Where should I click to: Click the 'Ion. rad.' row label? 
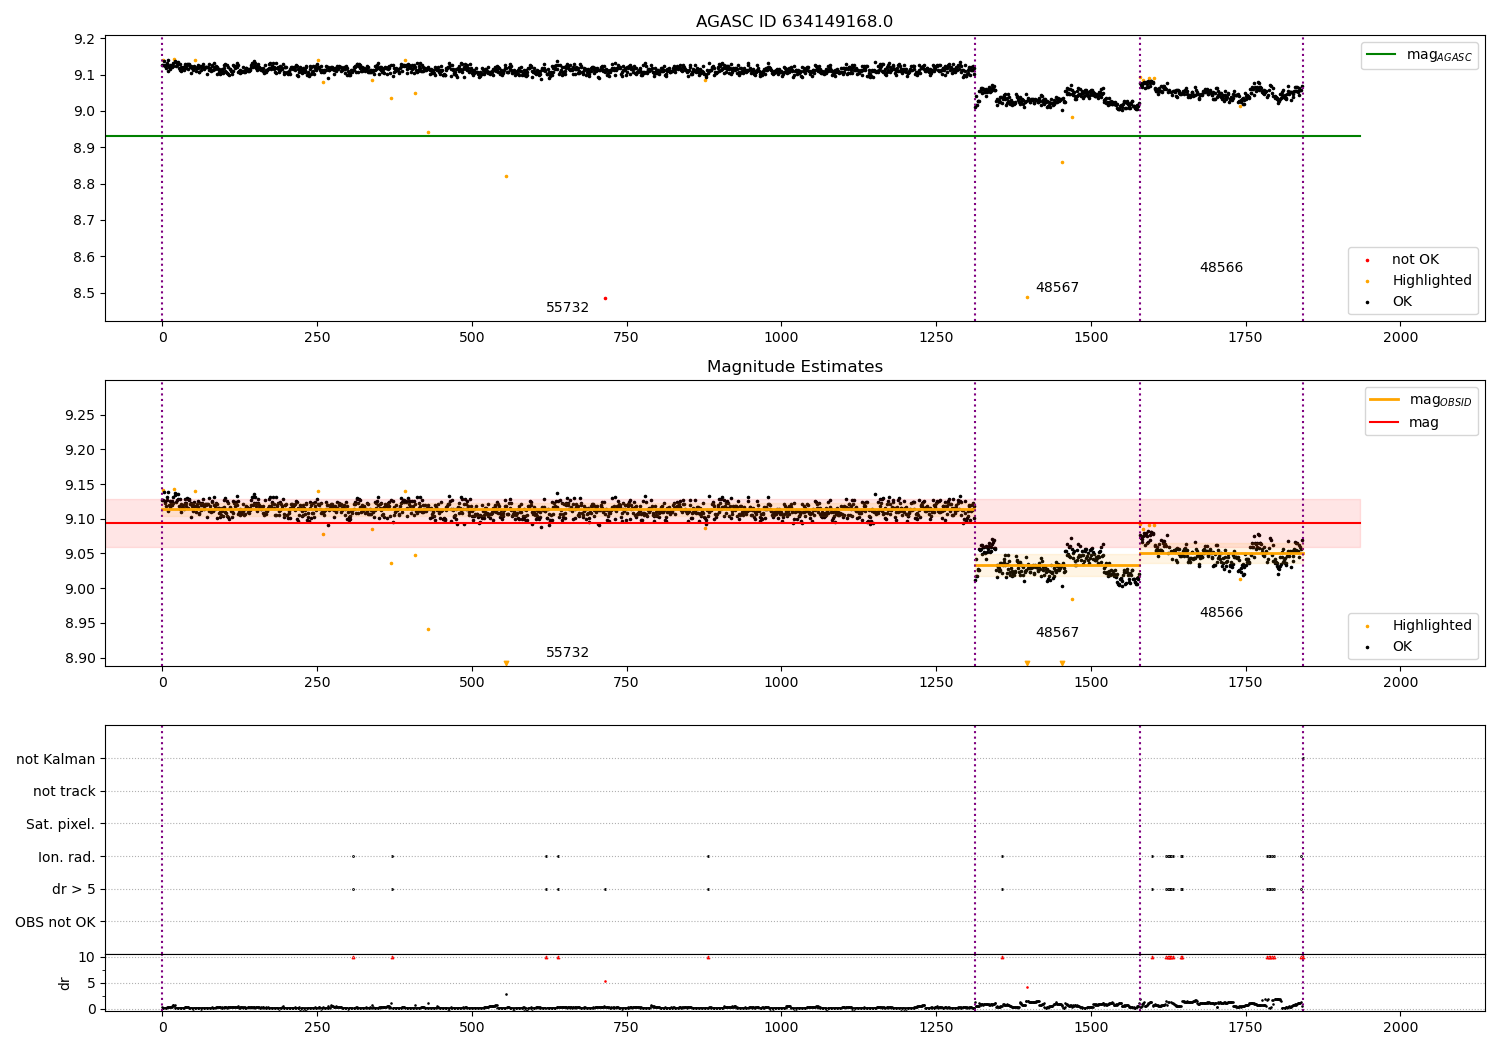(x=67, y=857)
